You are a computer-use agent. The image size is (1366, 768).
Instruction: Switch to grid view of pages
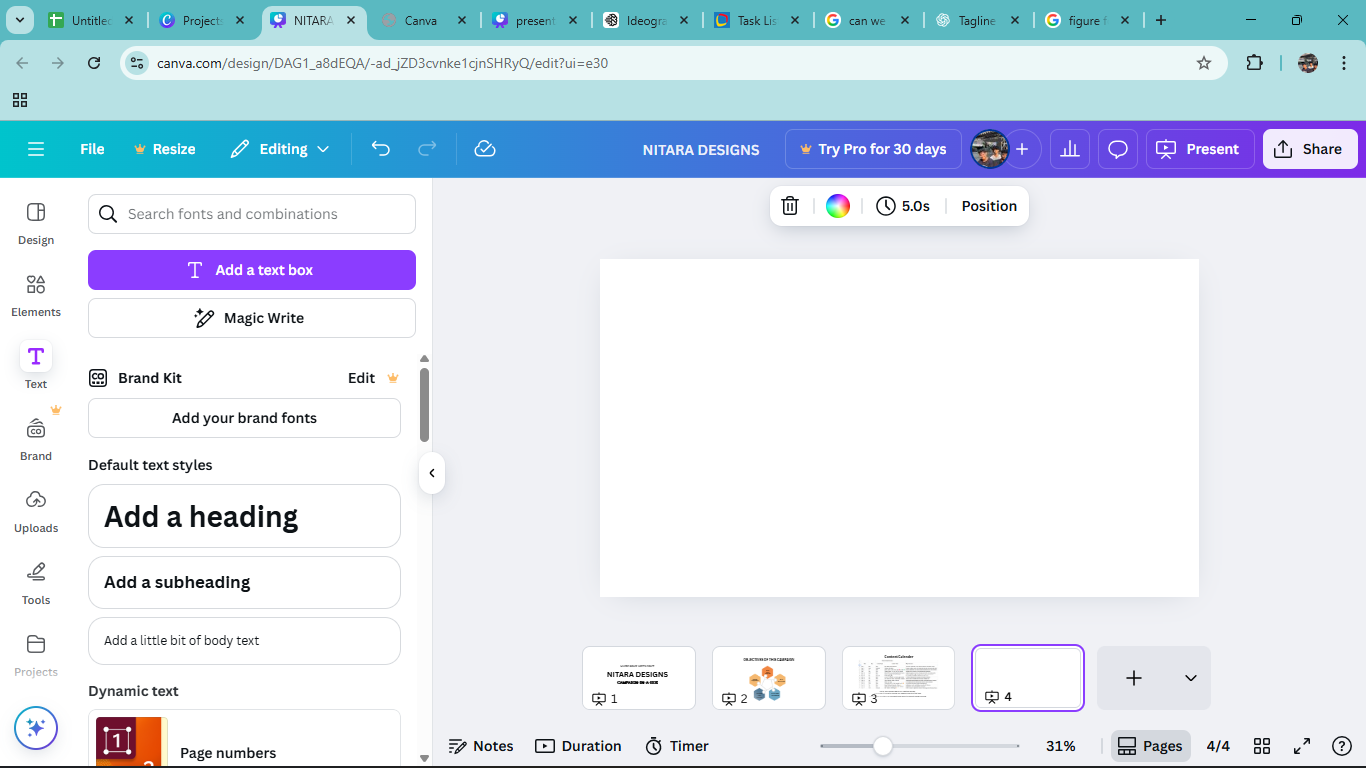pos(1262,746)
